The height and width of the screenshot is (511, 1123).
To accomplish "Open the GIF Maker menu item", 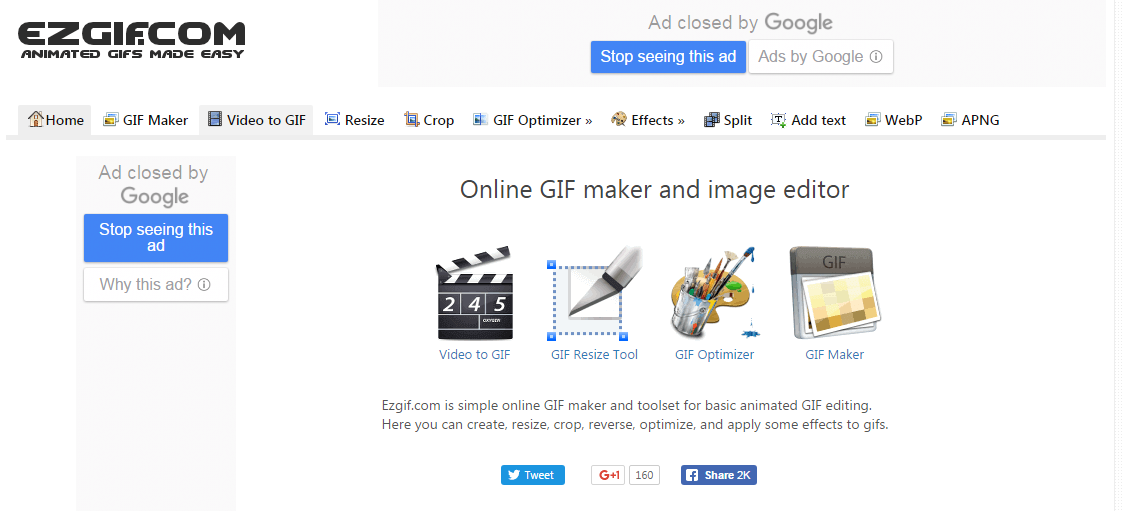I will (x=145, y=120).
